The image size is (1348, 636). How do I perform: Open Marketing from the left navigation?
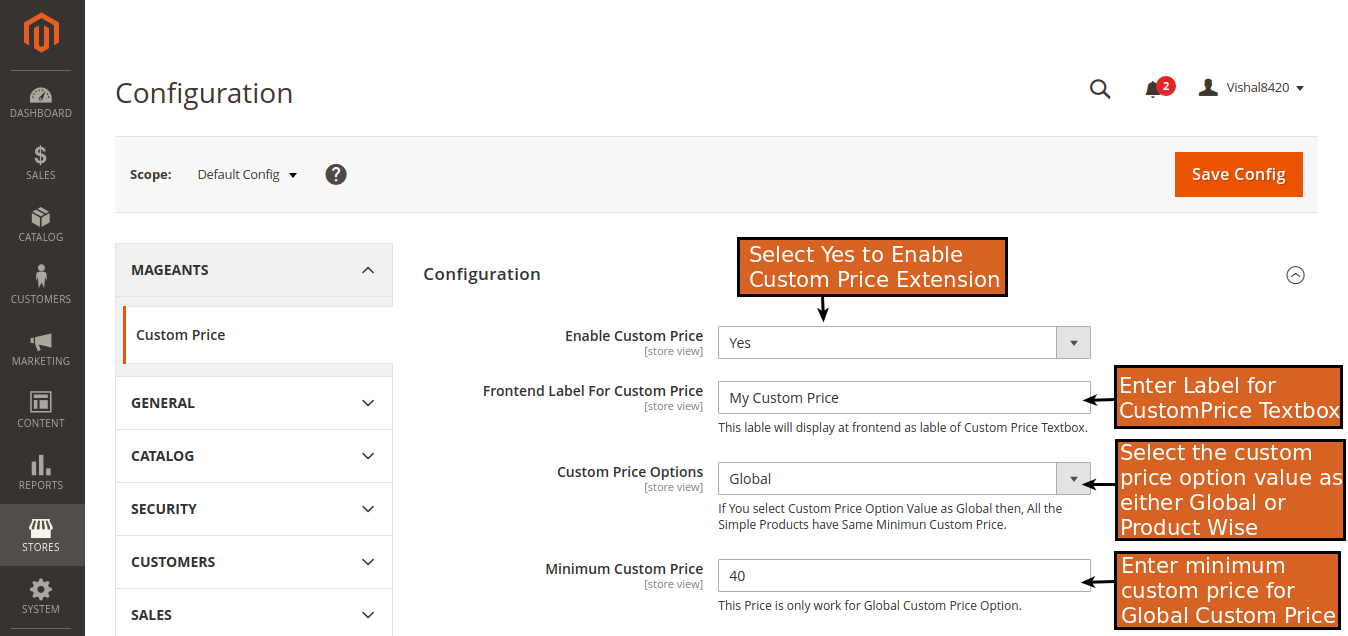(40, 348)
